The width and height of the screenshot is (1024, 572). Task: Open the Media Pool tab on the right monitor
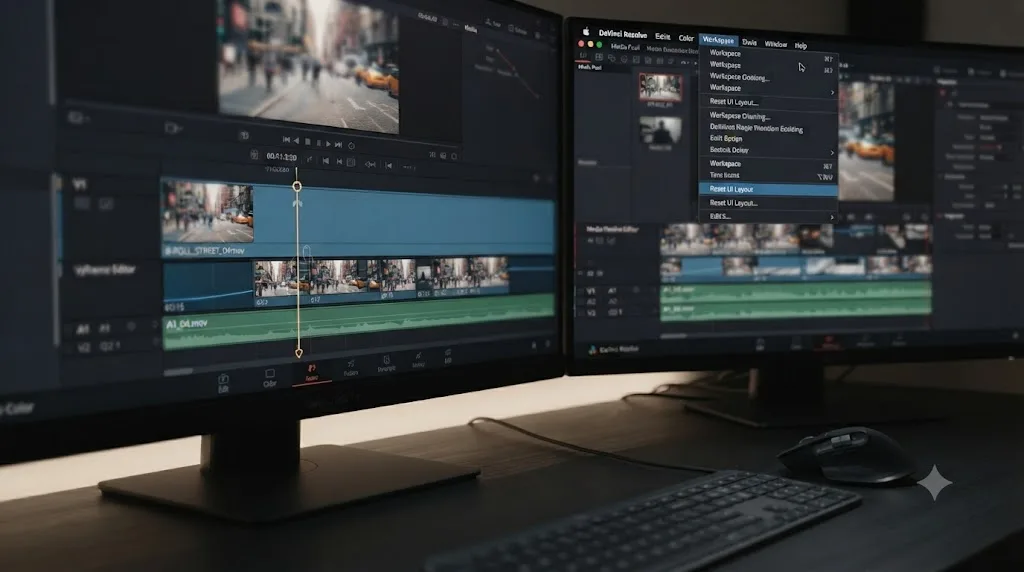click(624, 47)
